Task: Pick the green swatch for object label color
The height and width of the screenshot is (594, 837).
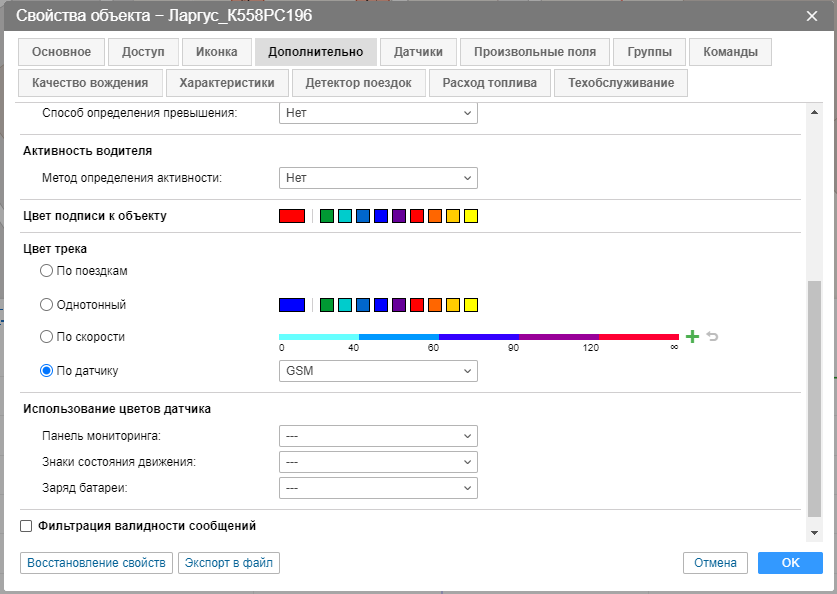Action: pyautogui.click(x=327, y=216)
